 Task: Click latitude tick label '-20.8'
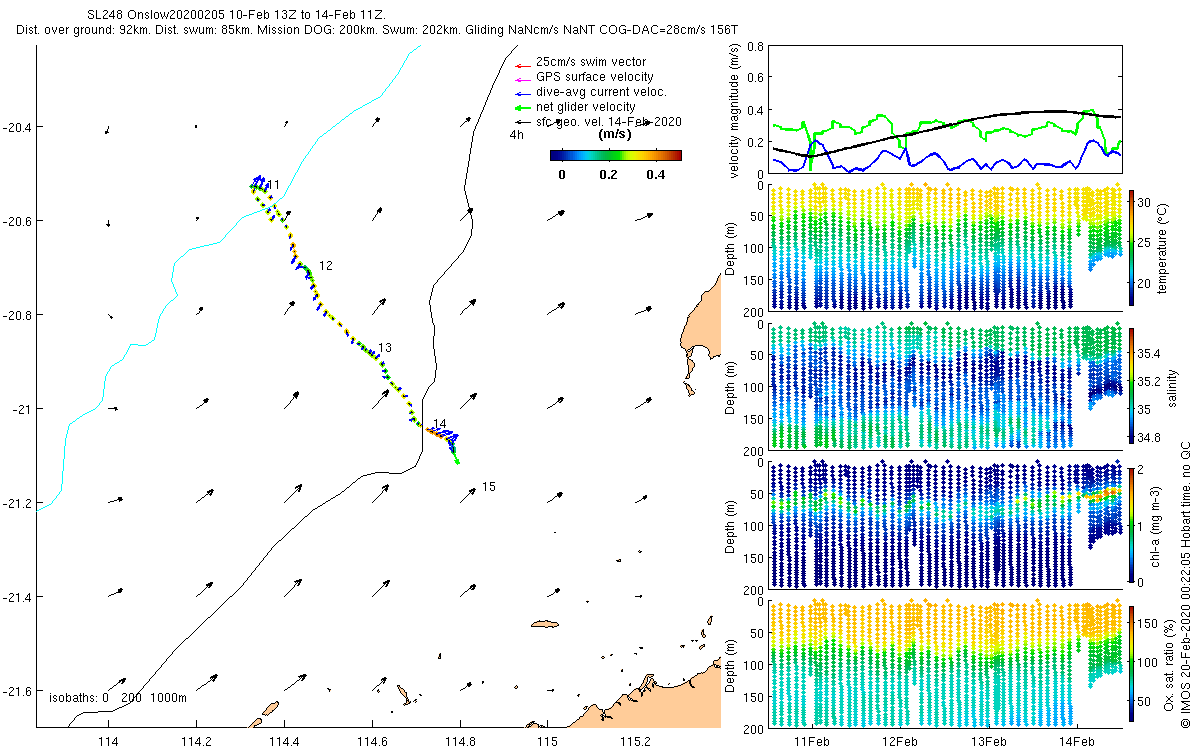pos(17,315)
